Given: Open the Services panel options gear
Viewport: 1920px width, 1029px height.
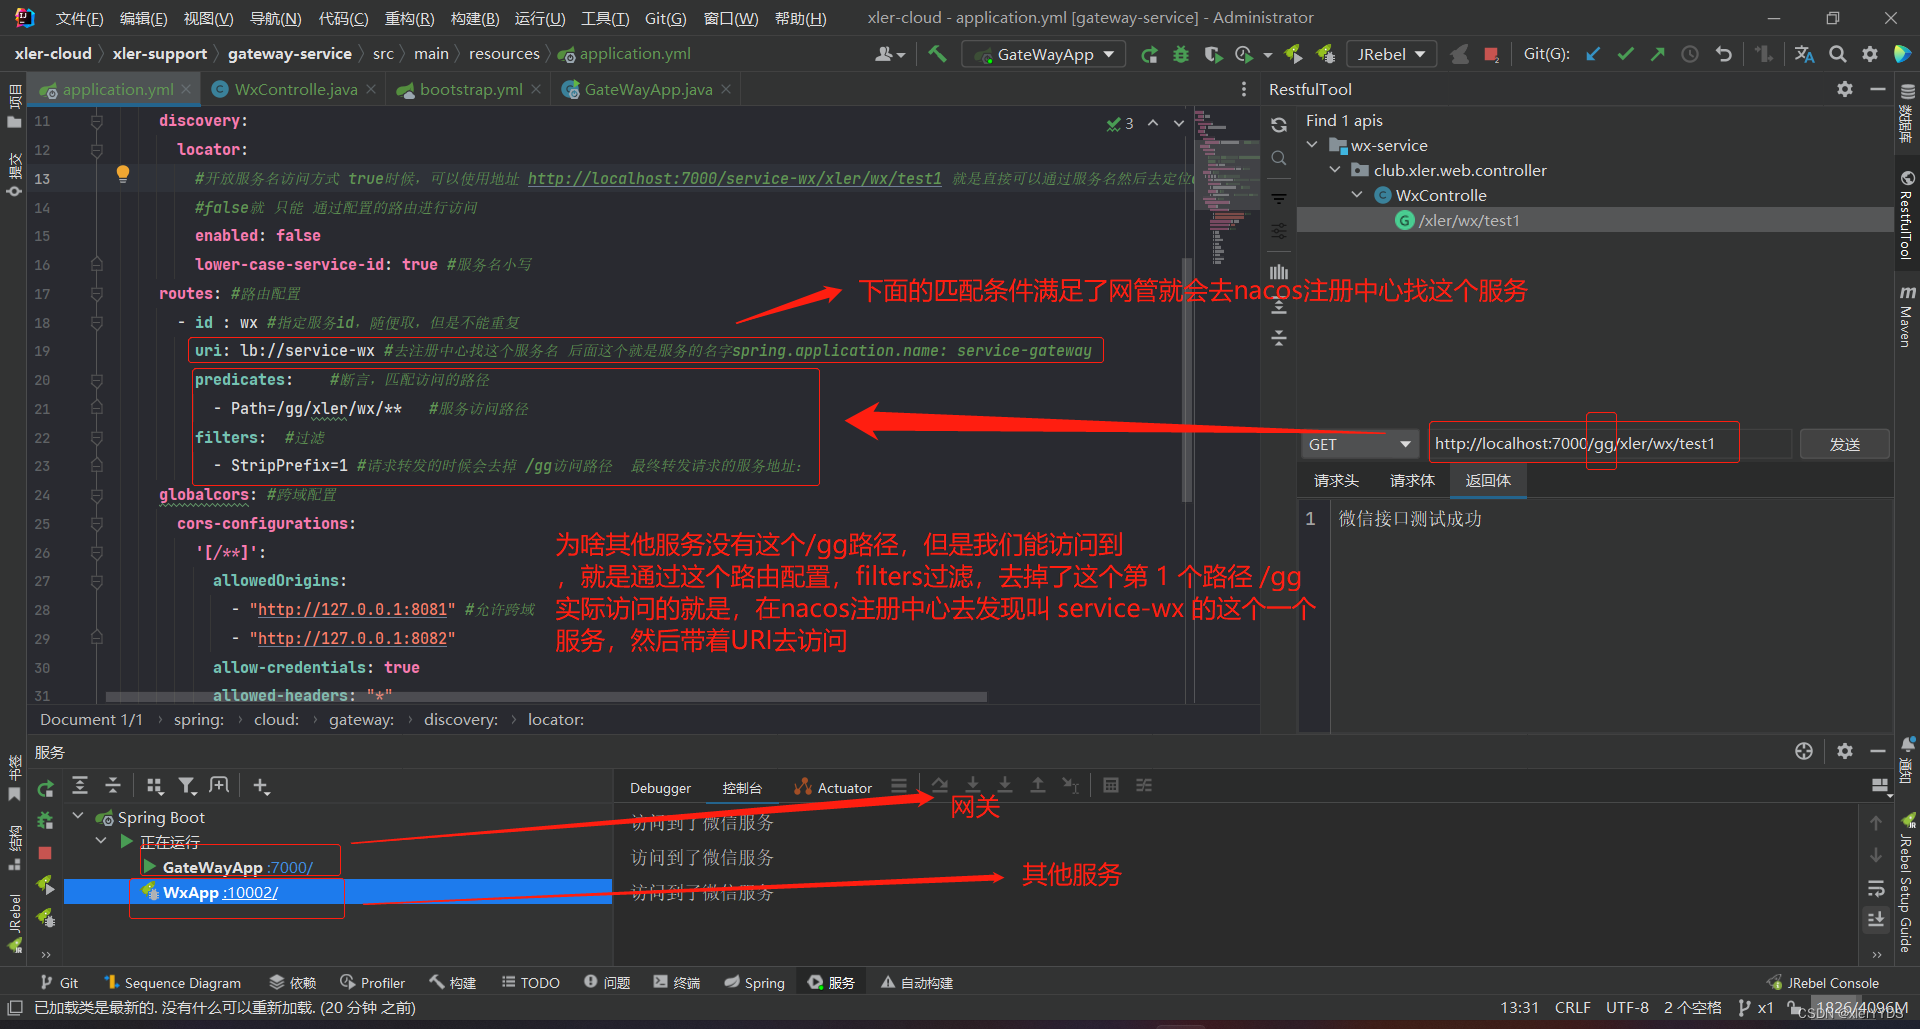Looking at the screenshot, I should (x=1845, y=751).
